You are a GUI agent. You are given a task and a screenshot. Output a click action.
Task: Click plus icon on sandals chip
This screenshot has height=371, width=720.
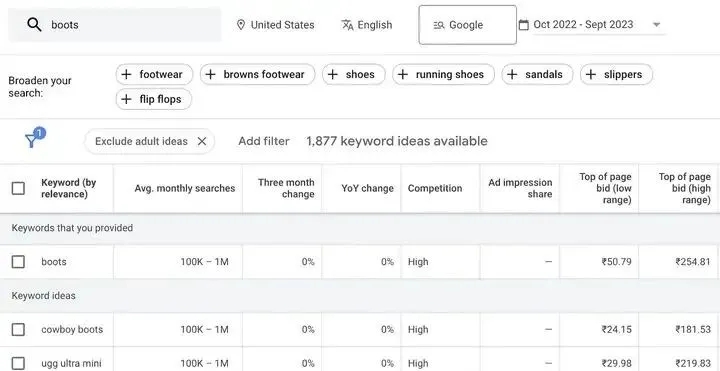click(512, 74)
